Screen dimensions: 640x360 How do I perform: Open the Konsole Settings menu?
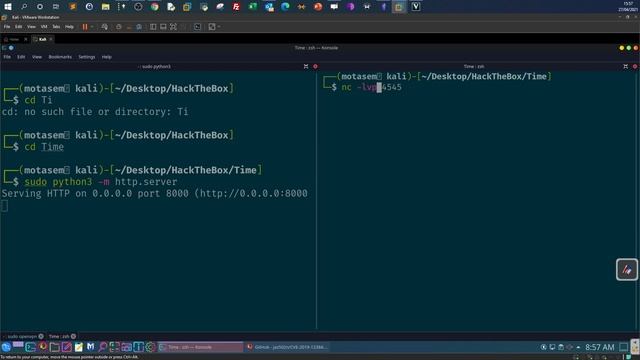87,57
